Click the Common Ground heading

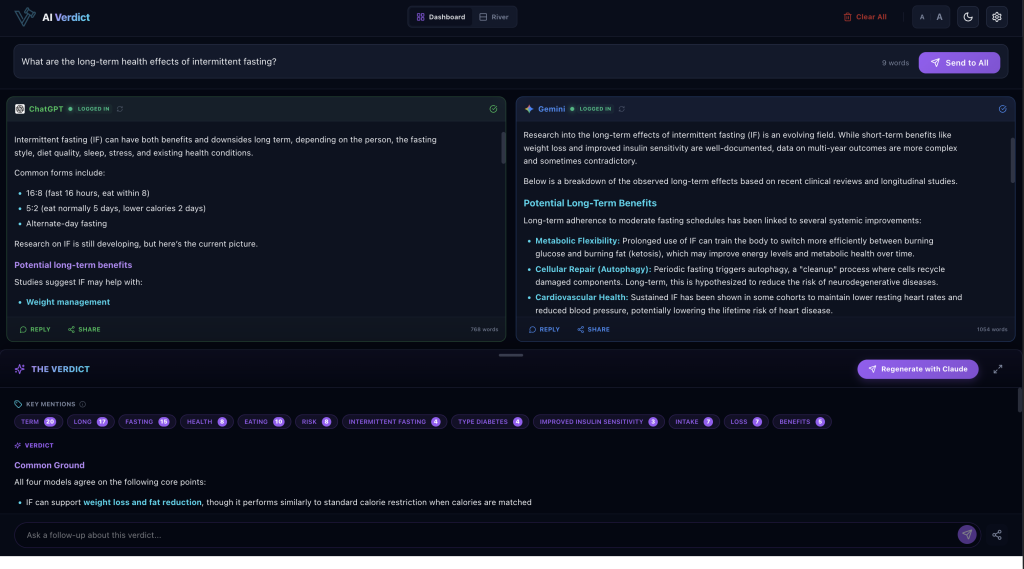tap(50, 466)
